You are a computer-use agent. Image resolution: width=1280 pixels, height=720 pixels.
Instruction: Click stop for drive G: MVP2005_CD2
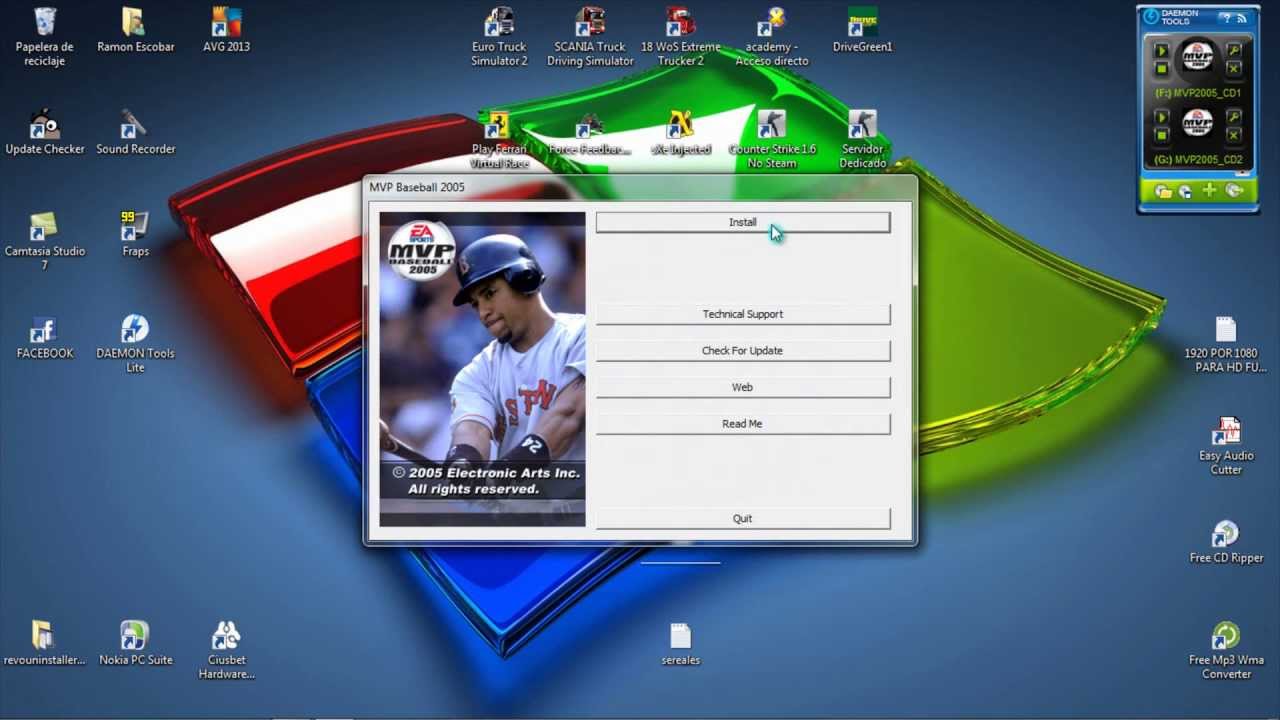[1161, 134]
